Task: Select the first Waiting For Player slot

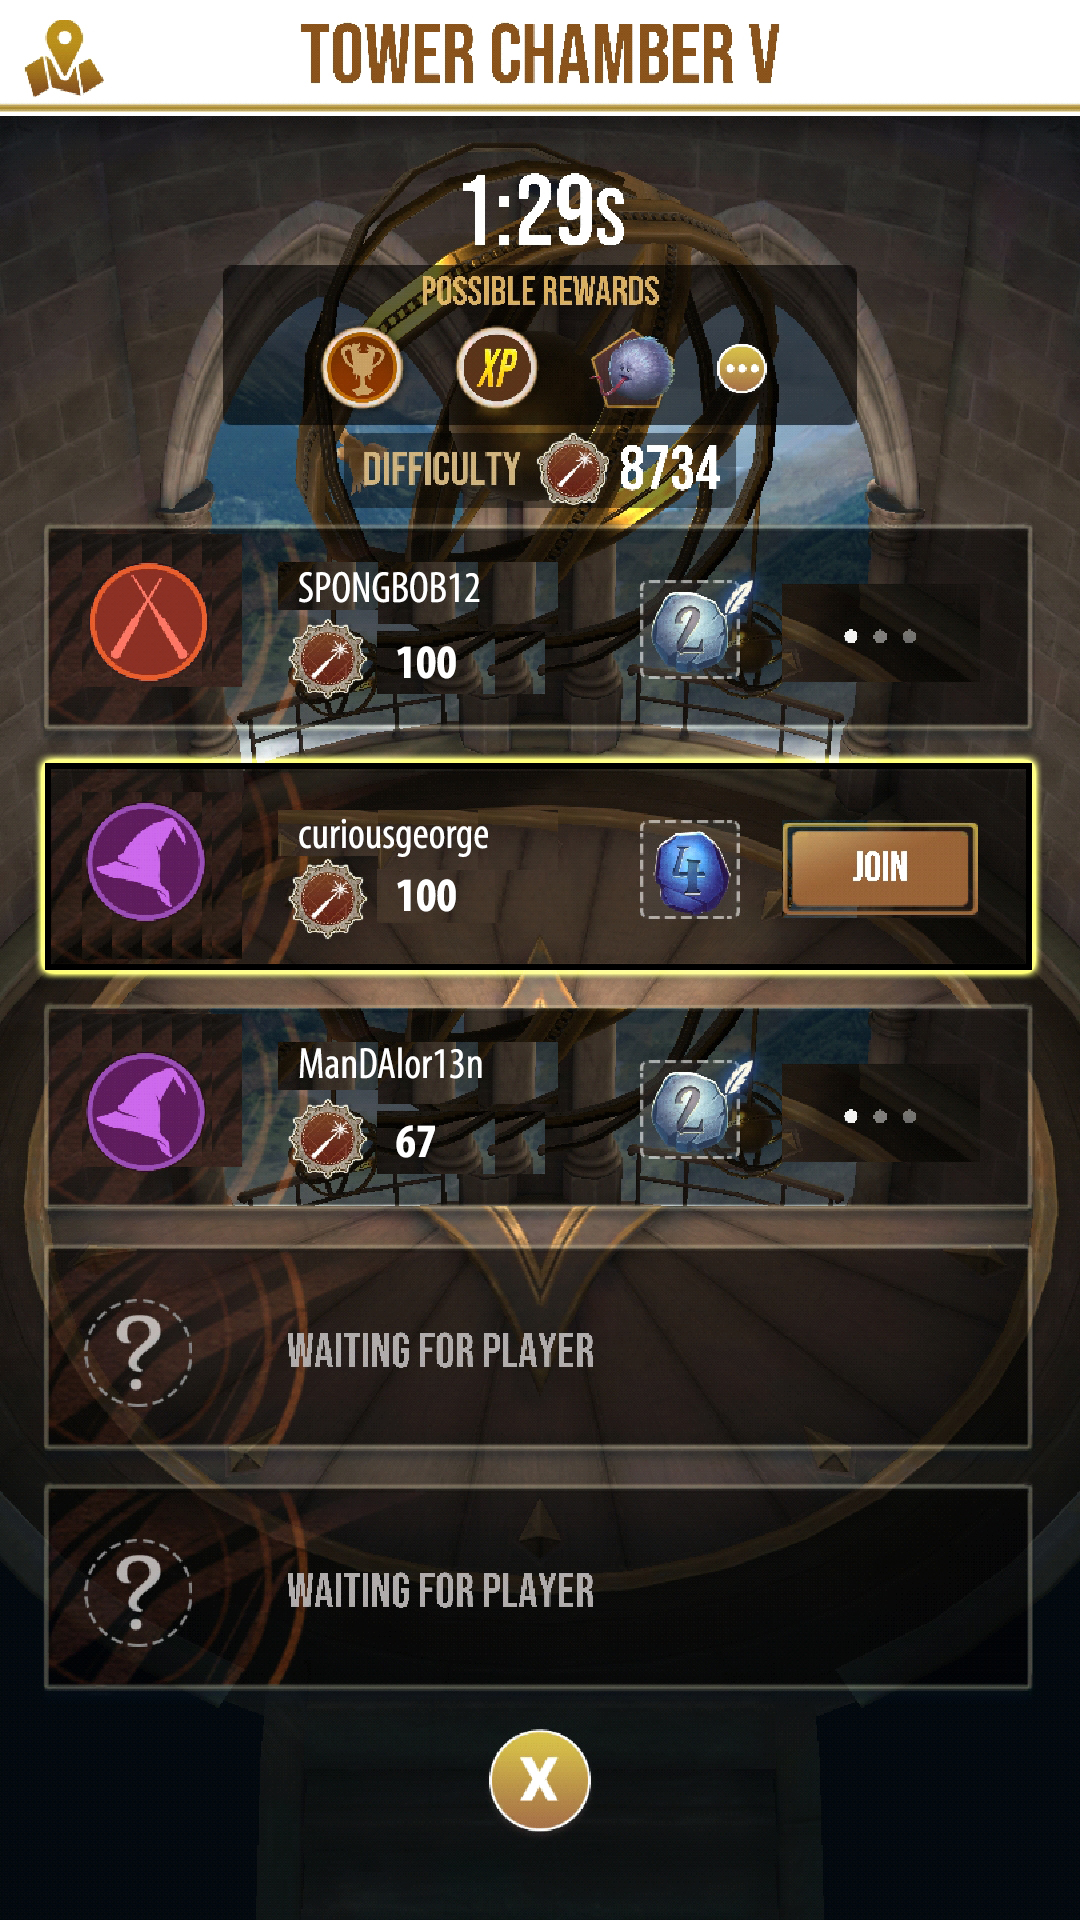Action: click(538, 1348)
